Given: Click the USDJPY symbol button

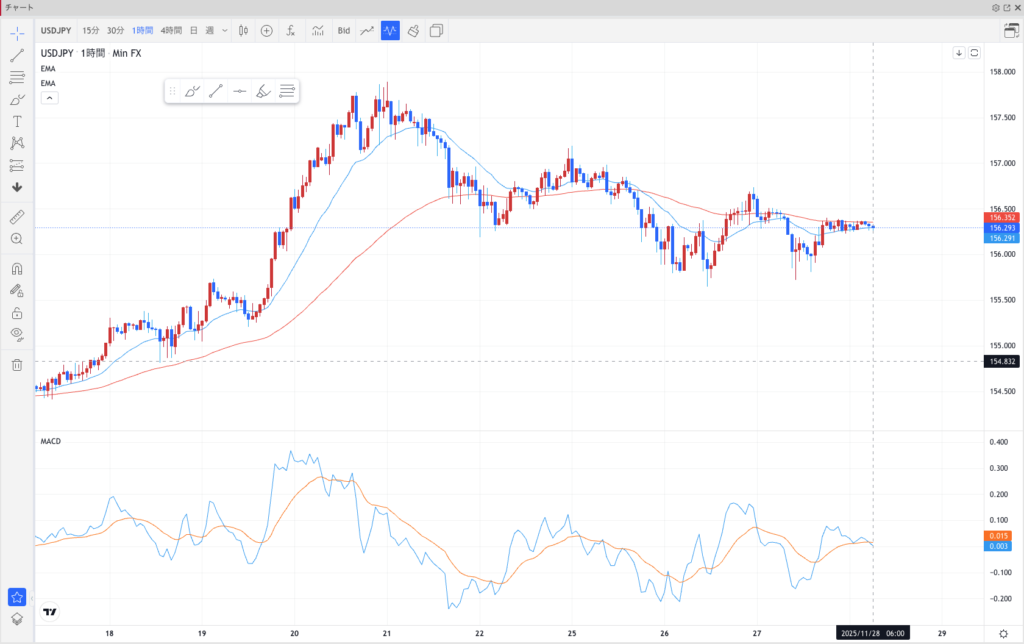Looking at the screenshot, I should click(x=57, y=31).
